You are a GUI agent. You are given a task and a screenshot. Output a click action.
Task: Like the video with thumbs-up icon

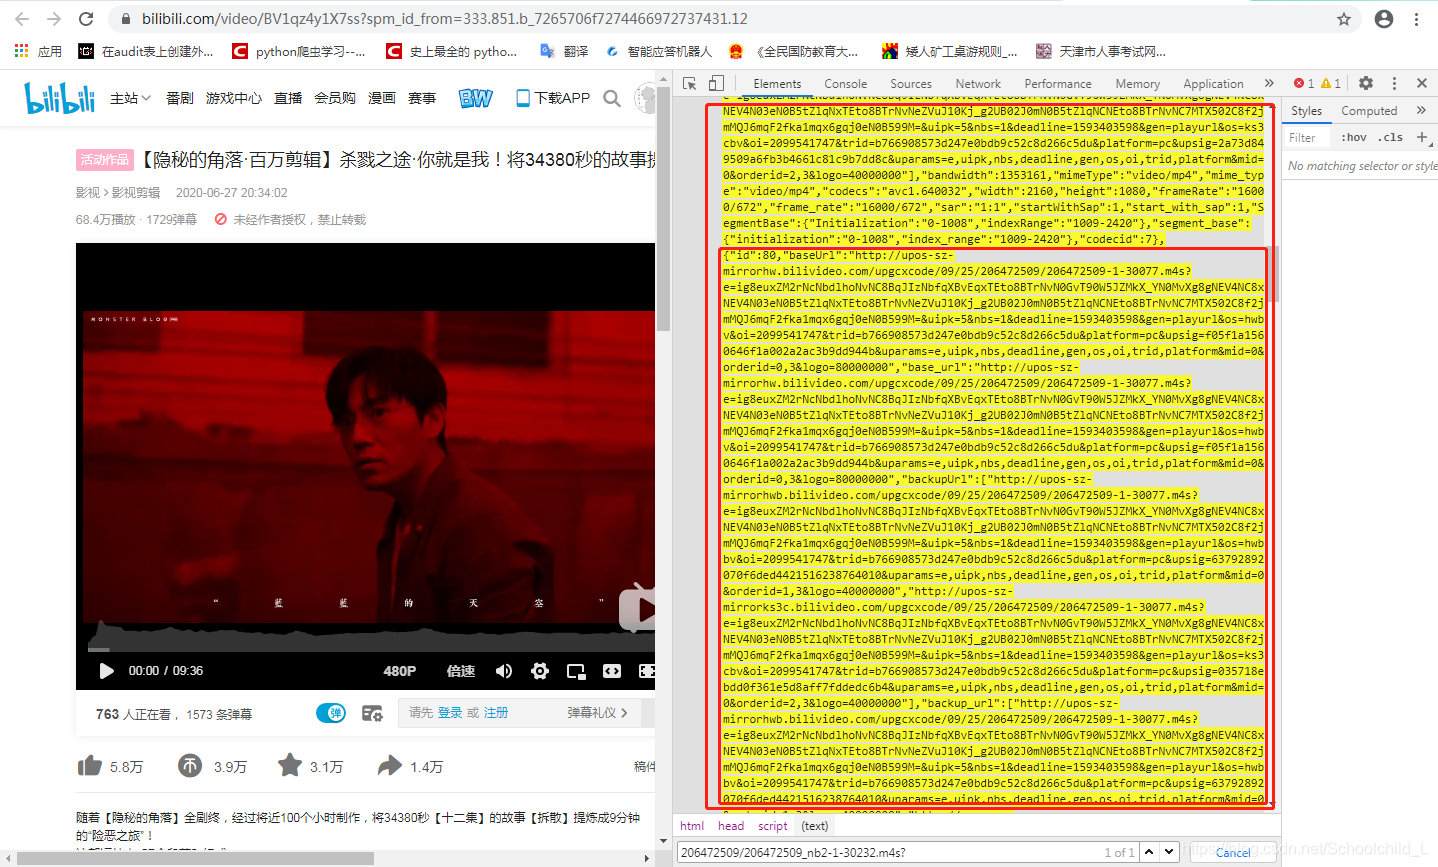[x=90, y=766]
